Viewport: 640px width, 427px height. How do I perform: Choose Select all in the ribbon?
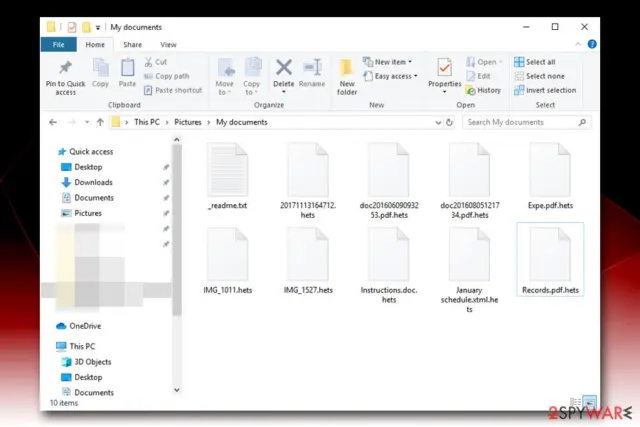[x=535, y=62]
